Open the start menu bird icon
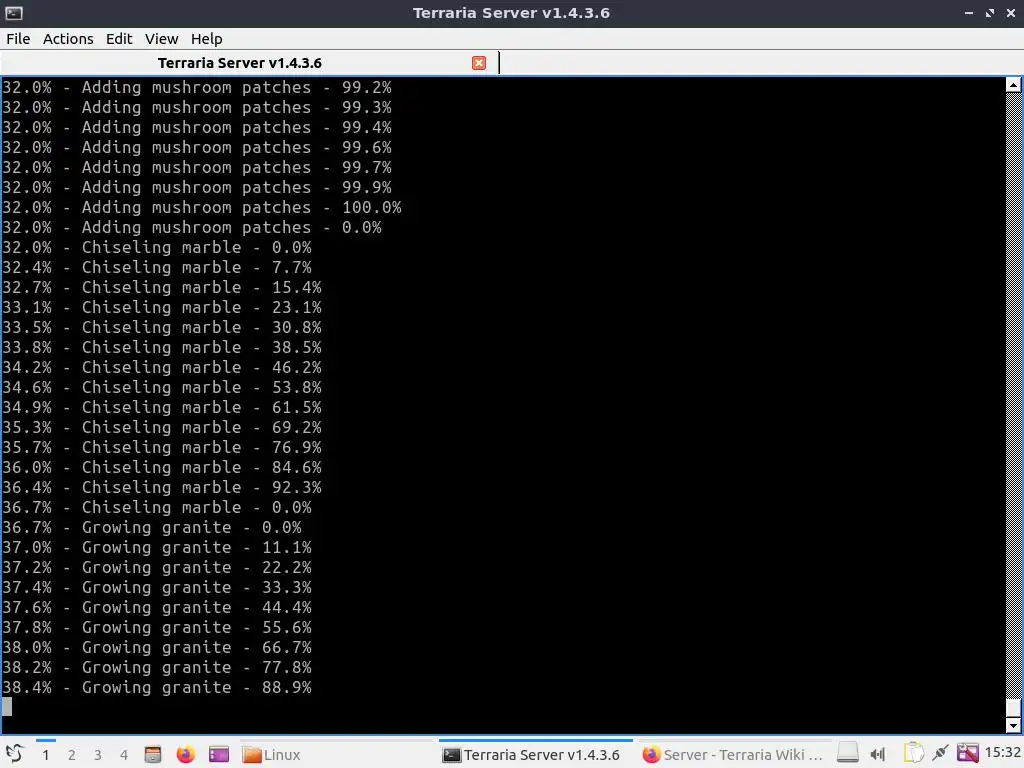Image resolution: width=1024 pixels, height=768 pixels. (14, 754)
